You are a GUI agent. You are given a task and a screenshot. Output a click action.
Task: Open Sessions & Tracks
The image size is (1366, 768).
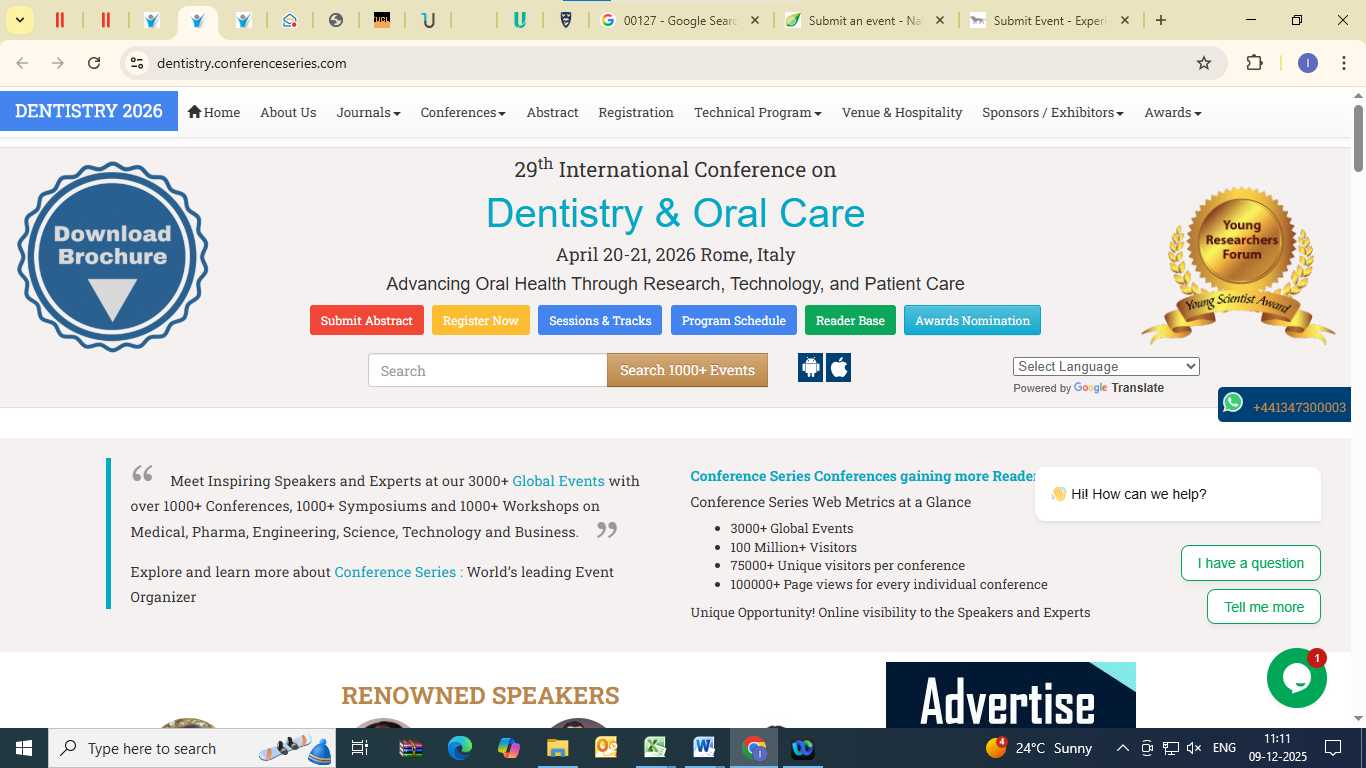click(x=600, y=320)
